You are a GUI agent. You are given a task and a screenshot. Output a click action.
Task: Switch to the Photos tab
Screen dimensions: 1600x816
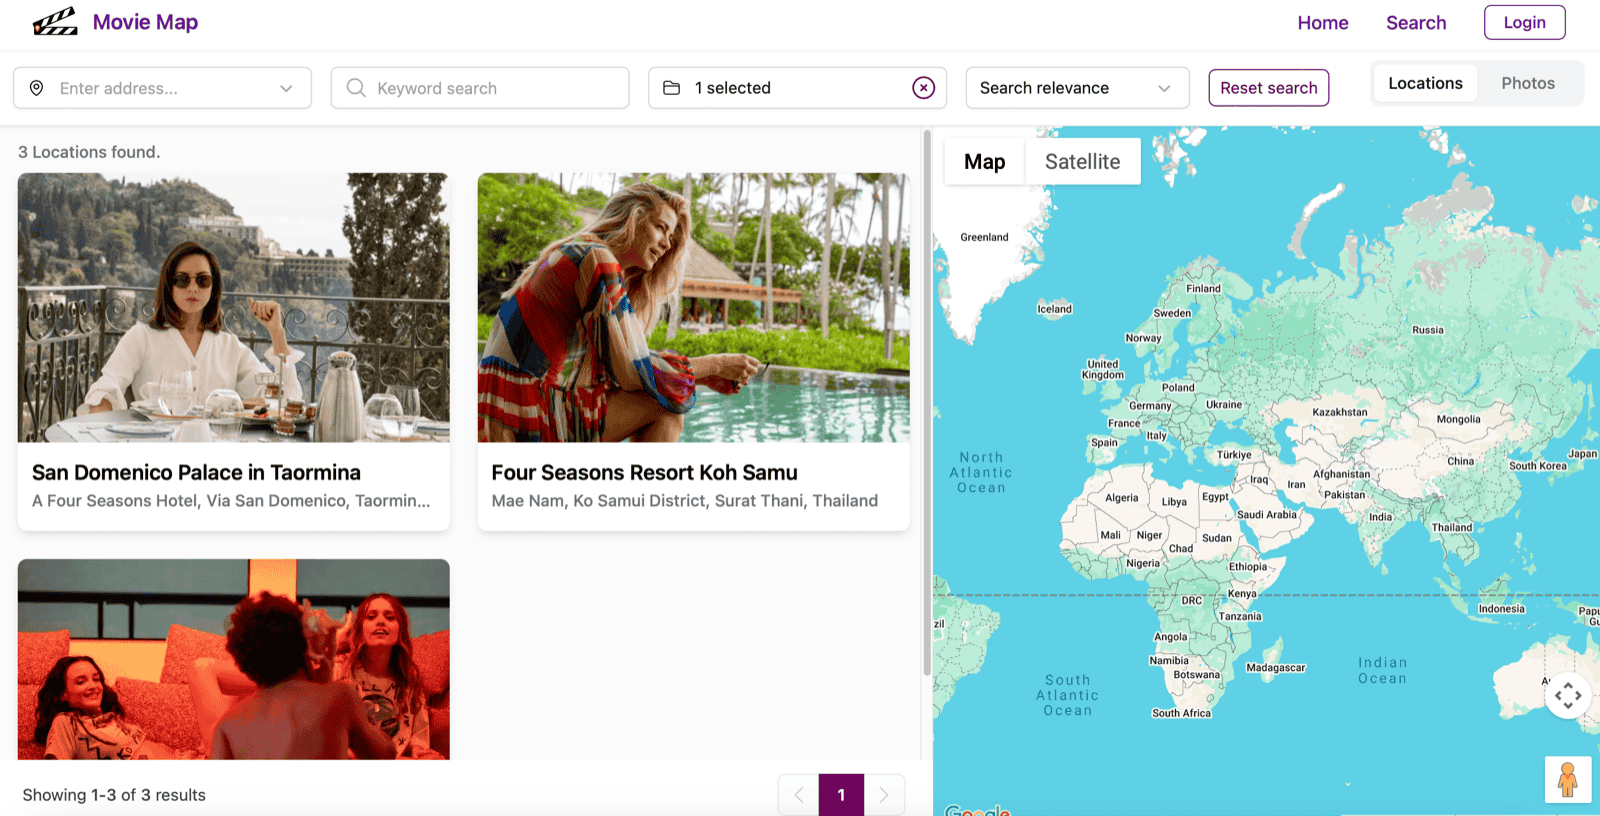(1528, 83)
